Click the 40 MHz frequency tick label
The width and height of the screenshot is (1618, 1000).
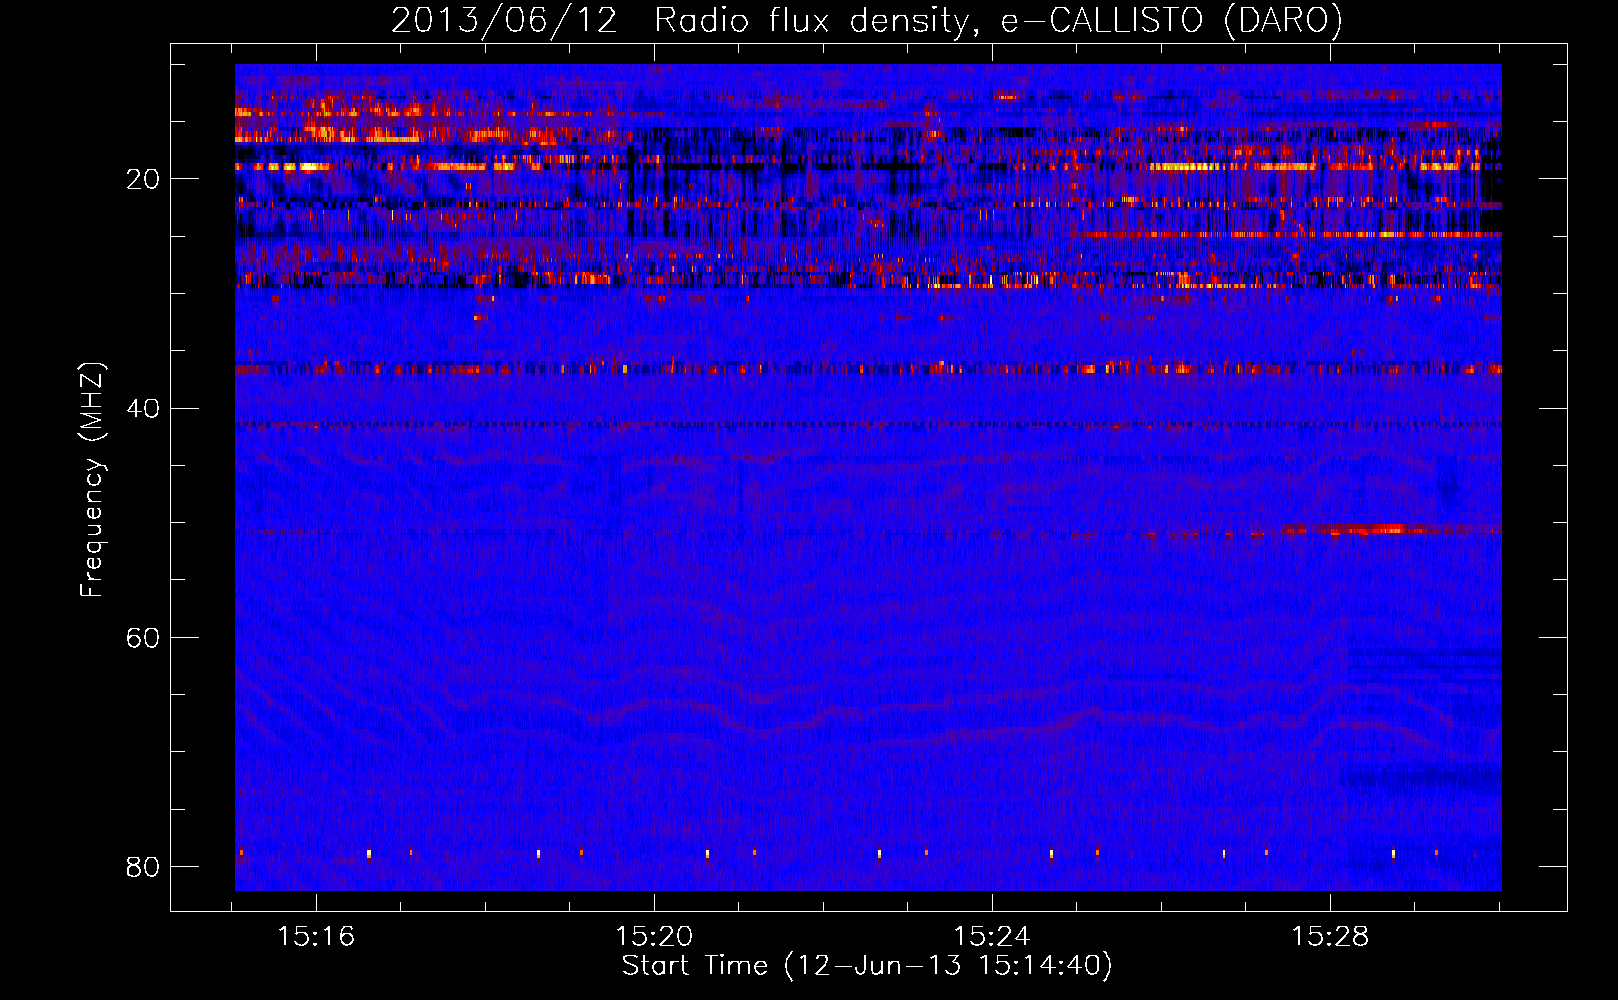pyautogui.click(x=143, y=408)
